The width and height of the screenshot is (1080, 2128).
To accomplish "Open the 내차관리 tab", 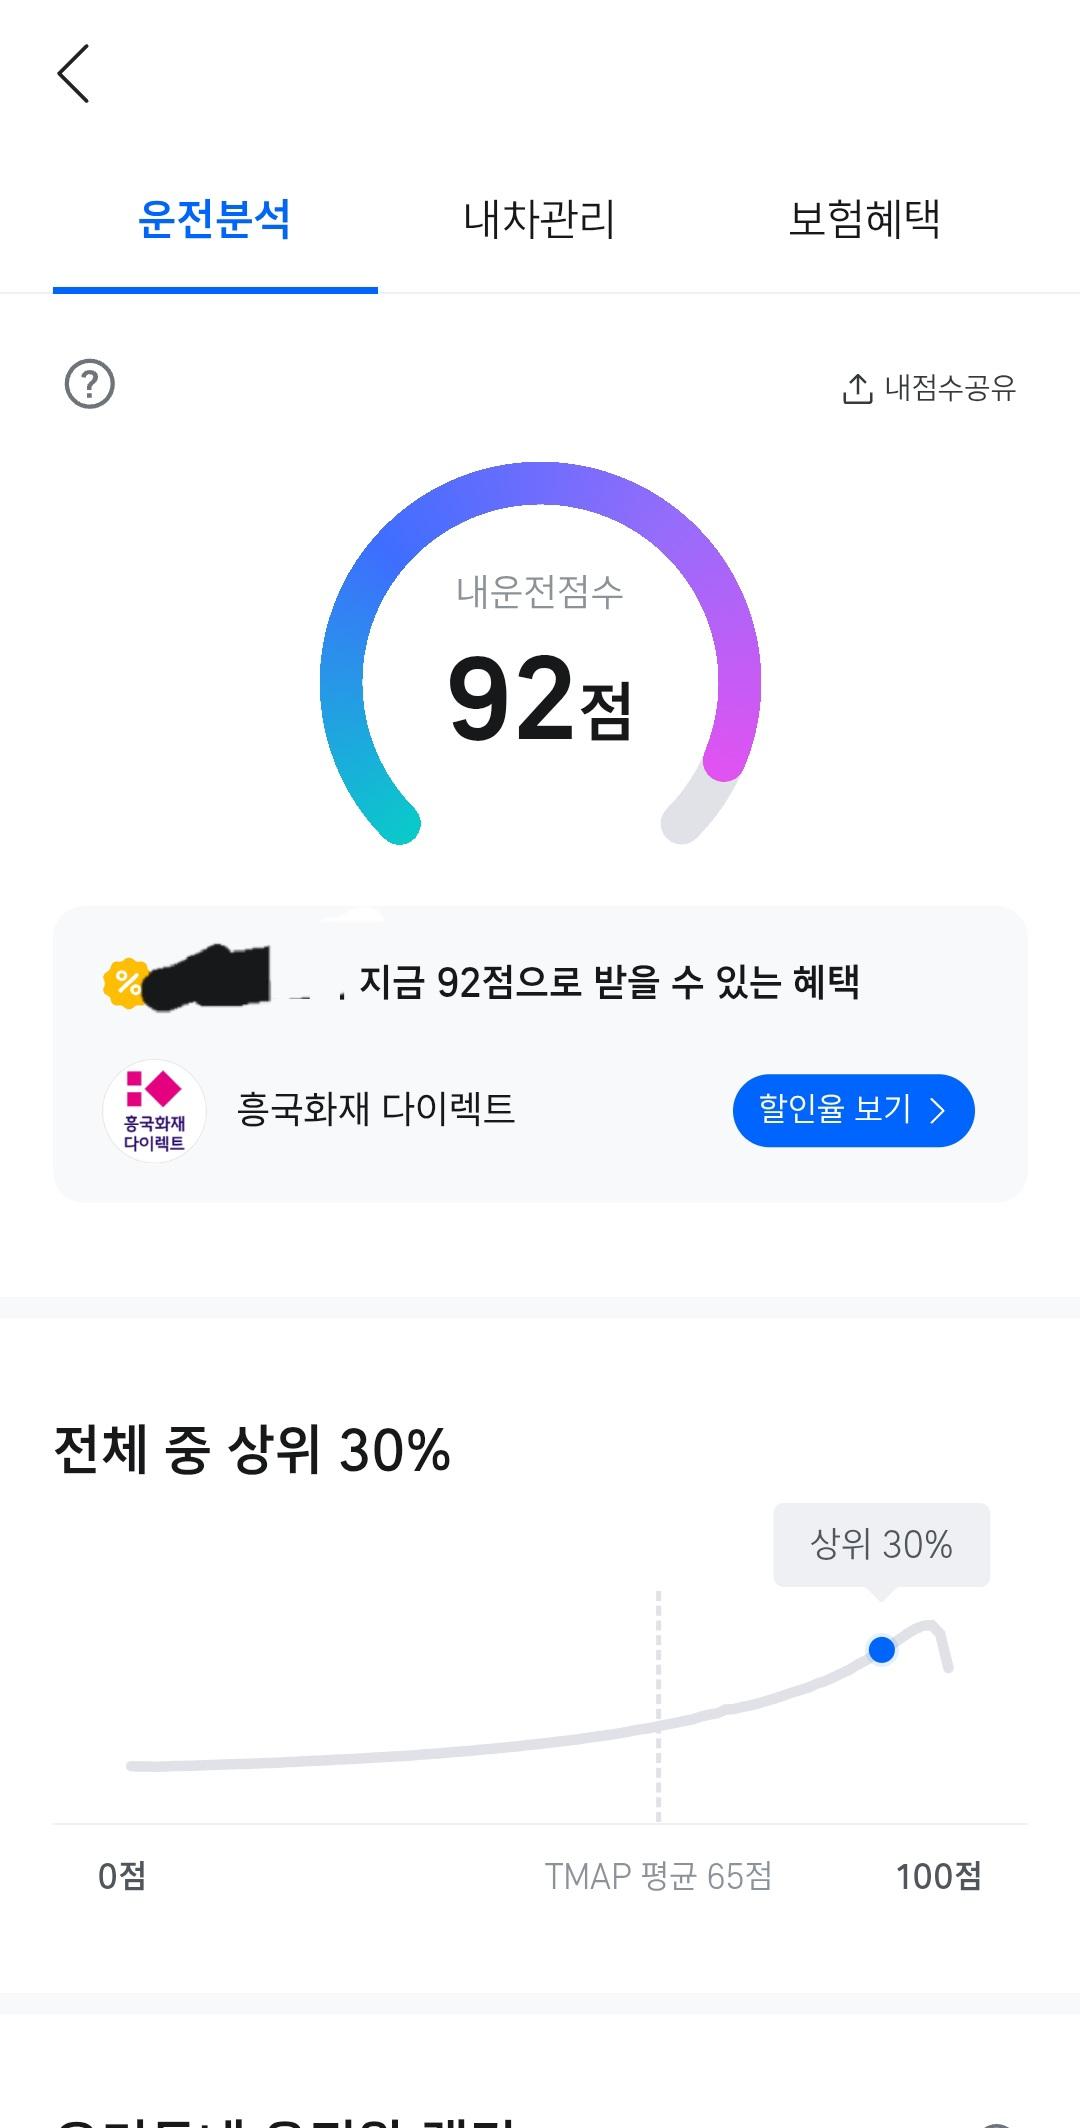I will click(x=539, y=220).
